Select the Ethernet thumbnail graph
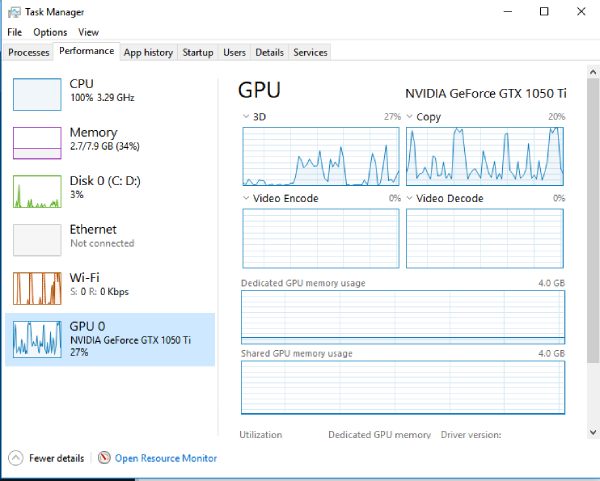 tap(37, 240)
